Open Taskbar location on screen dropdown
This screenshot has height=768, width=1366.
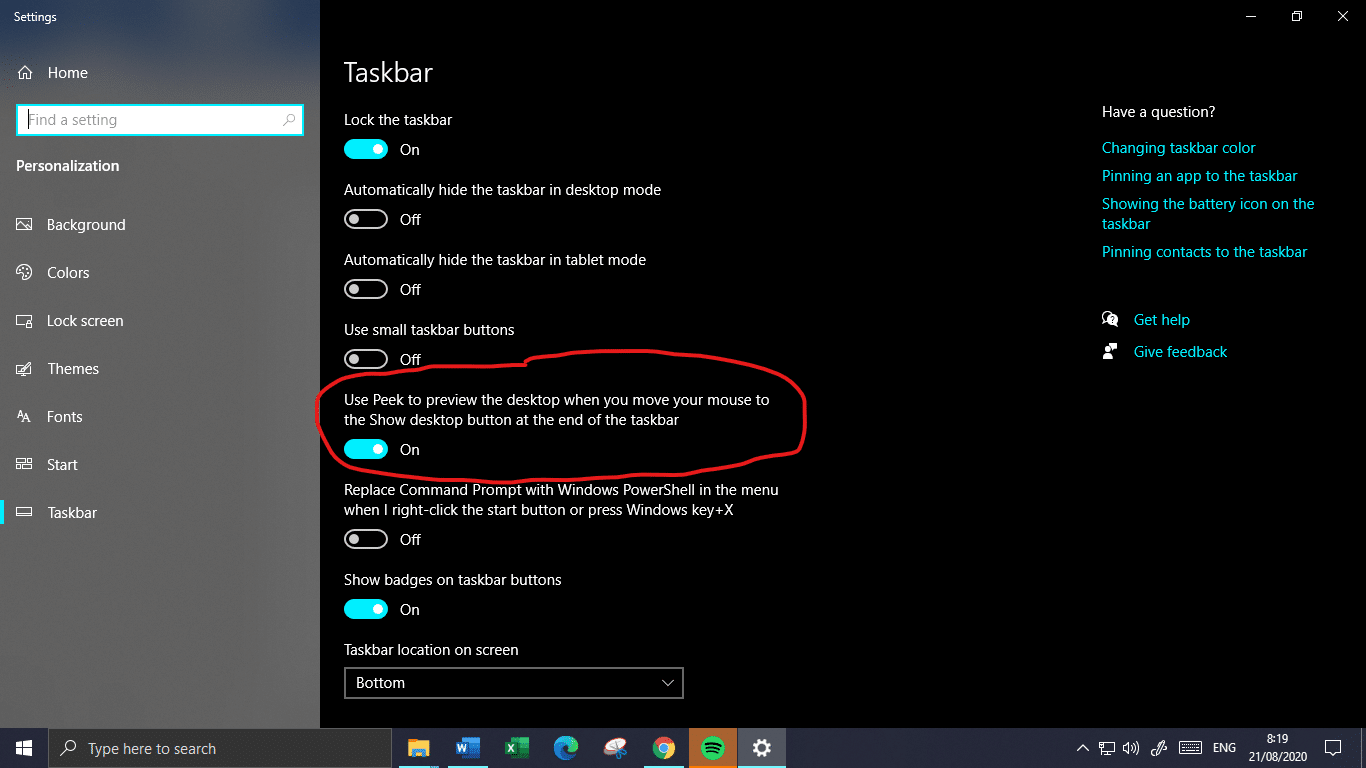pos(514,683)
